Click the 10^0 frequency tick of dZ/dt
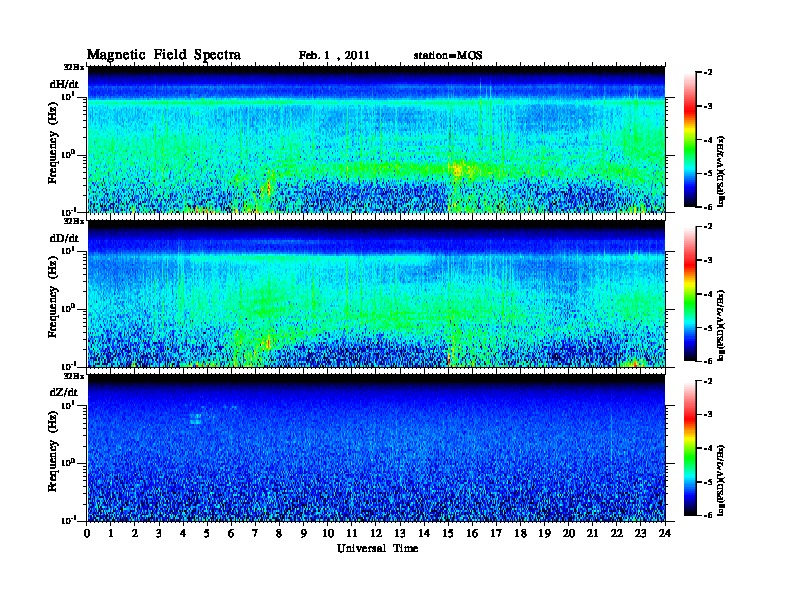792x612 pixels. tap(68, 463)
